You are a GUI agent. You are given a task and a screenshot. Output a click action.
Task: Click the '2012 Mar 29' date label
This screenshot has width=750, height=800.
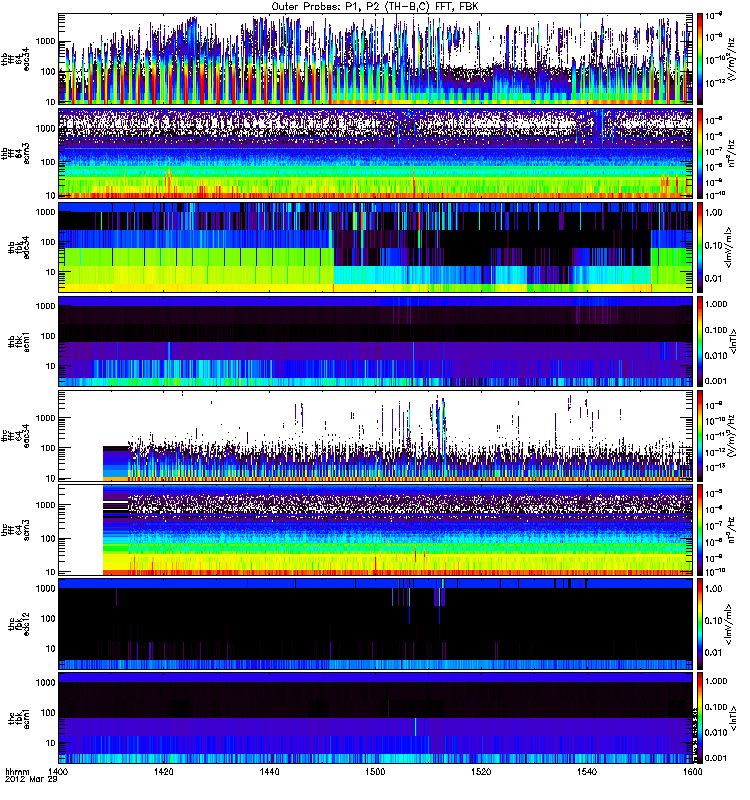(x=29, y=784)
